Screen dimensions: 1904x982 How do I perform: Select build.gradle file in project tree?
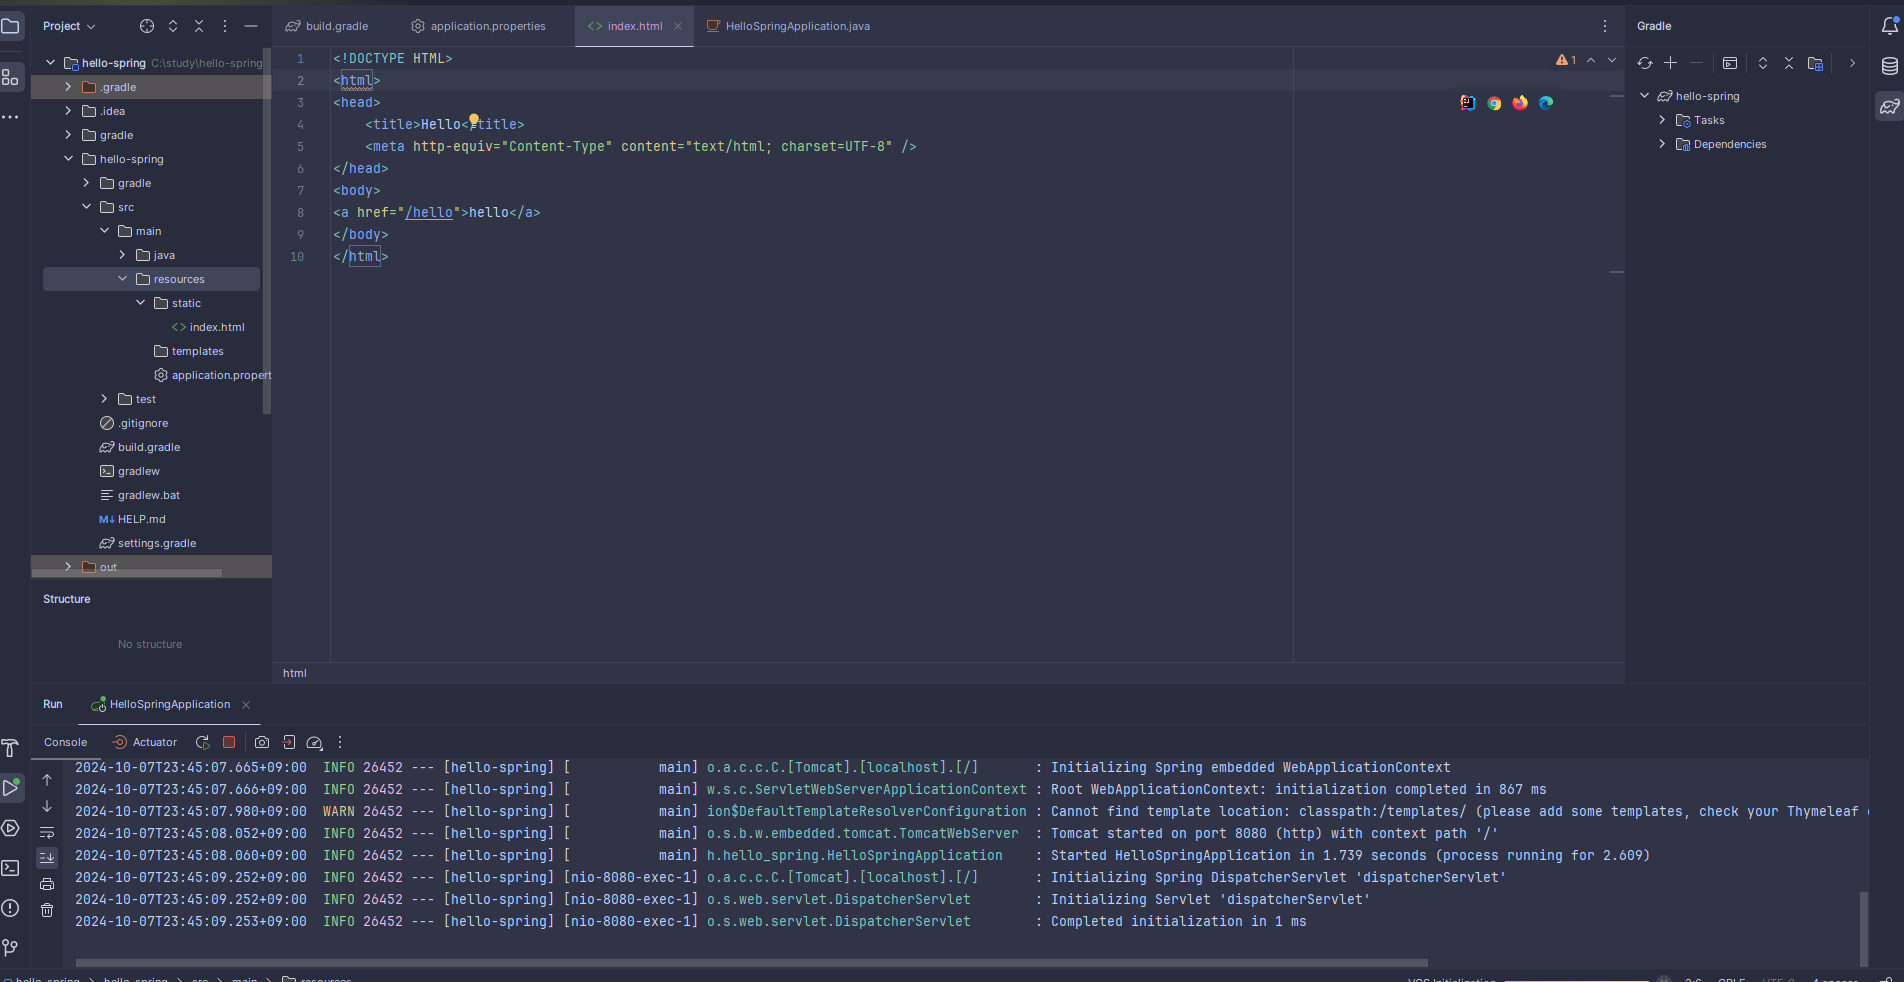(x=140, y=447)
